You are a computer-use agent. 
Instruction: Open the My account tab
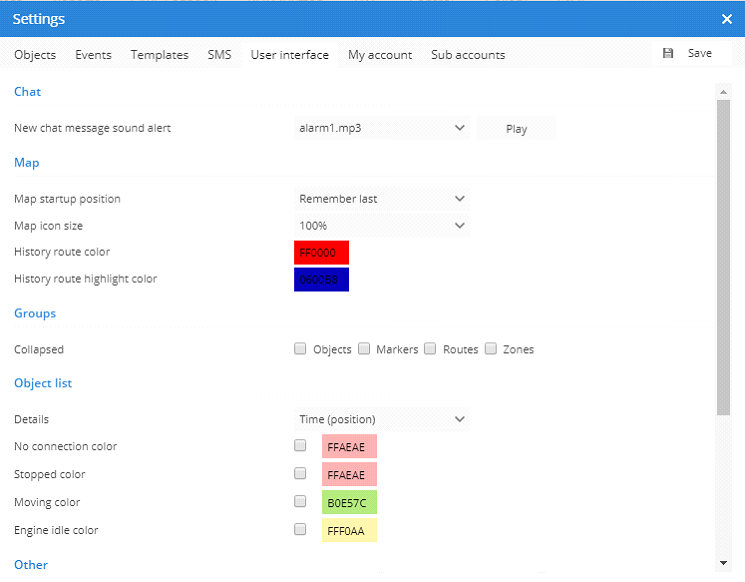coord(380,55)
